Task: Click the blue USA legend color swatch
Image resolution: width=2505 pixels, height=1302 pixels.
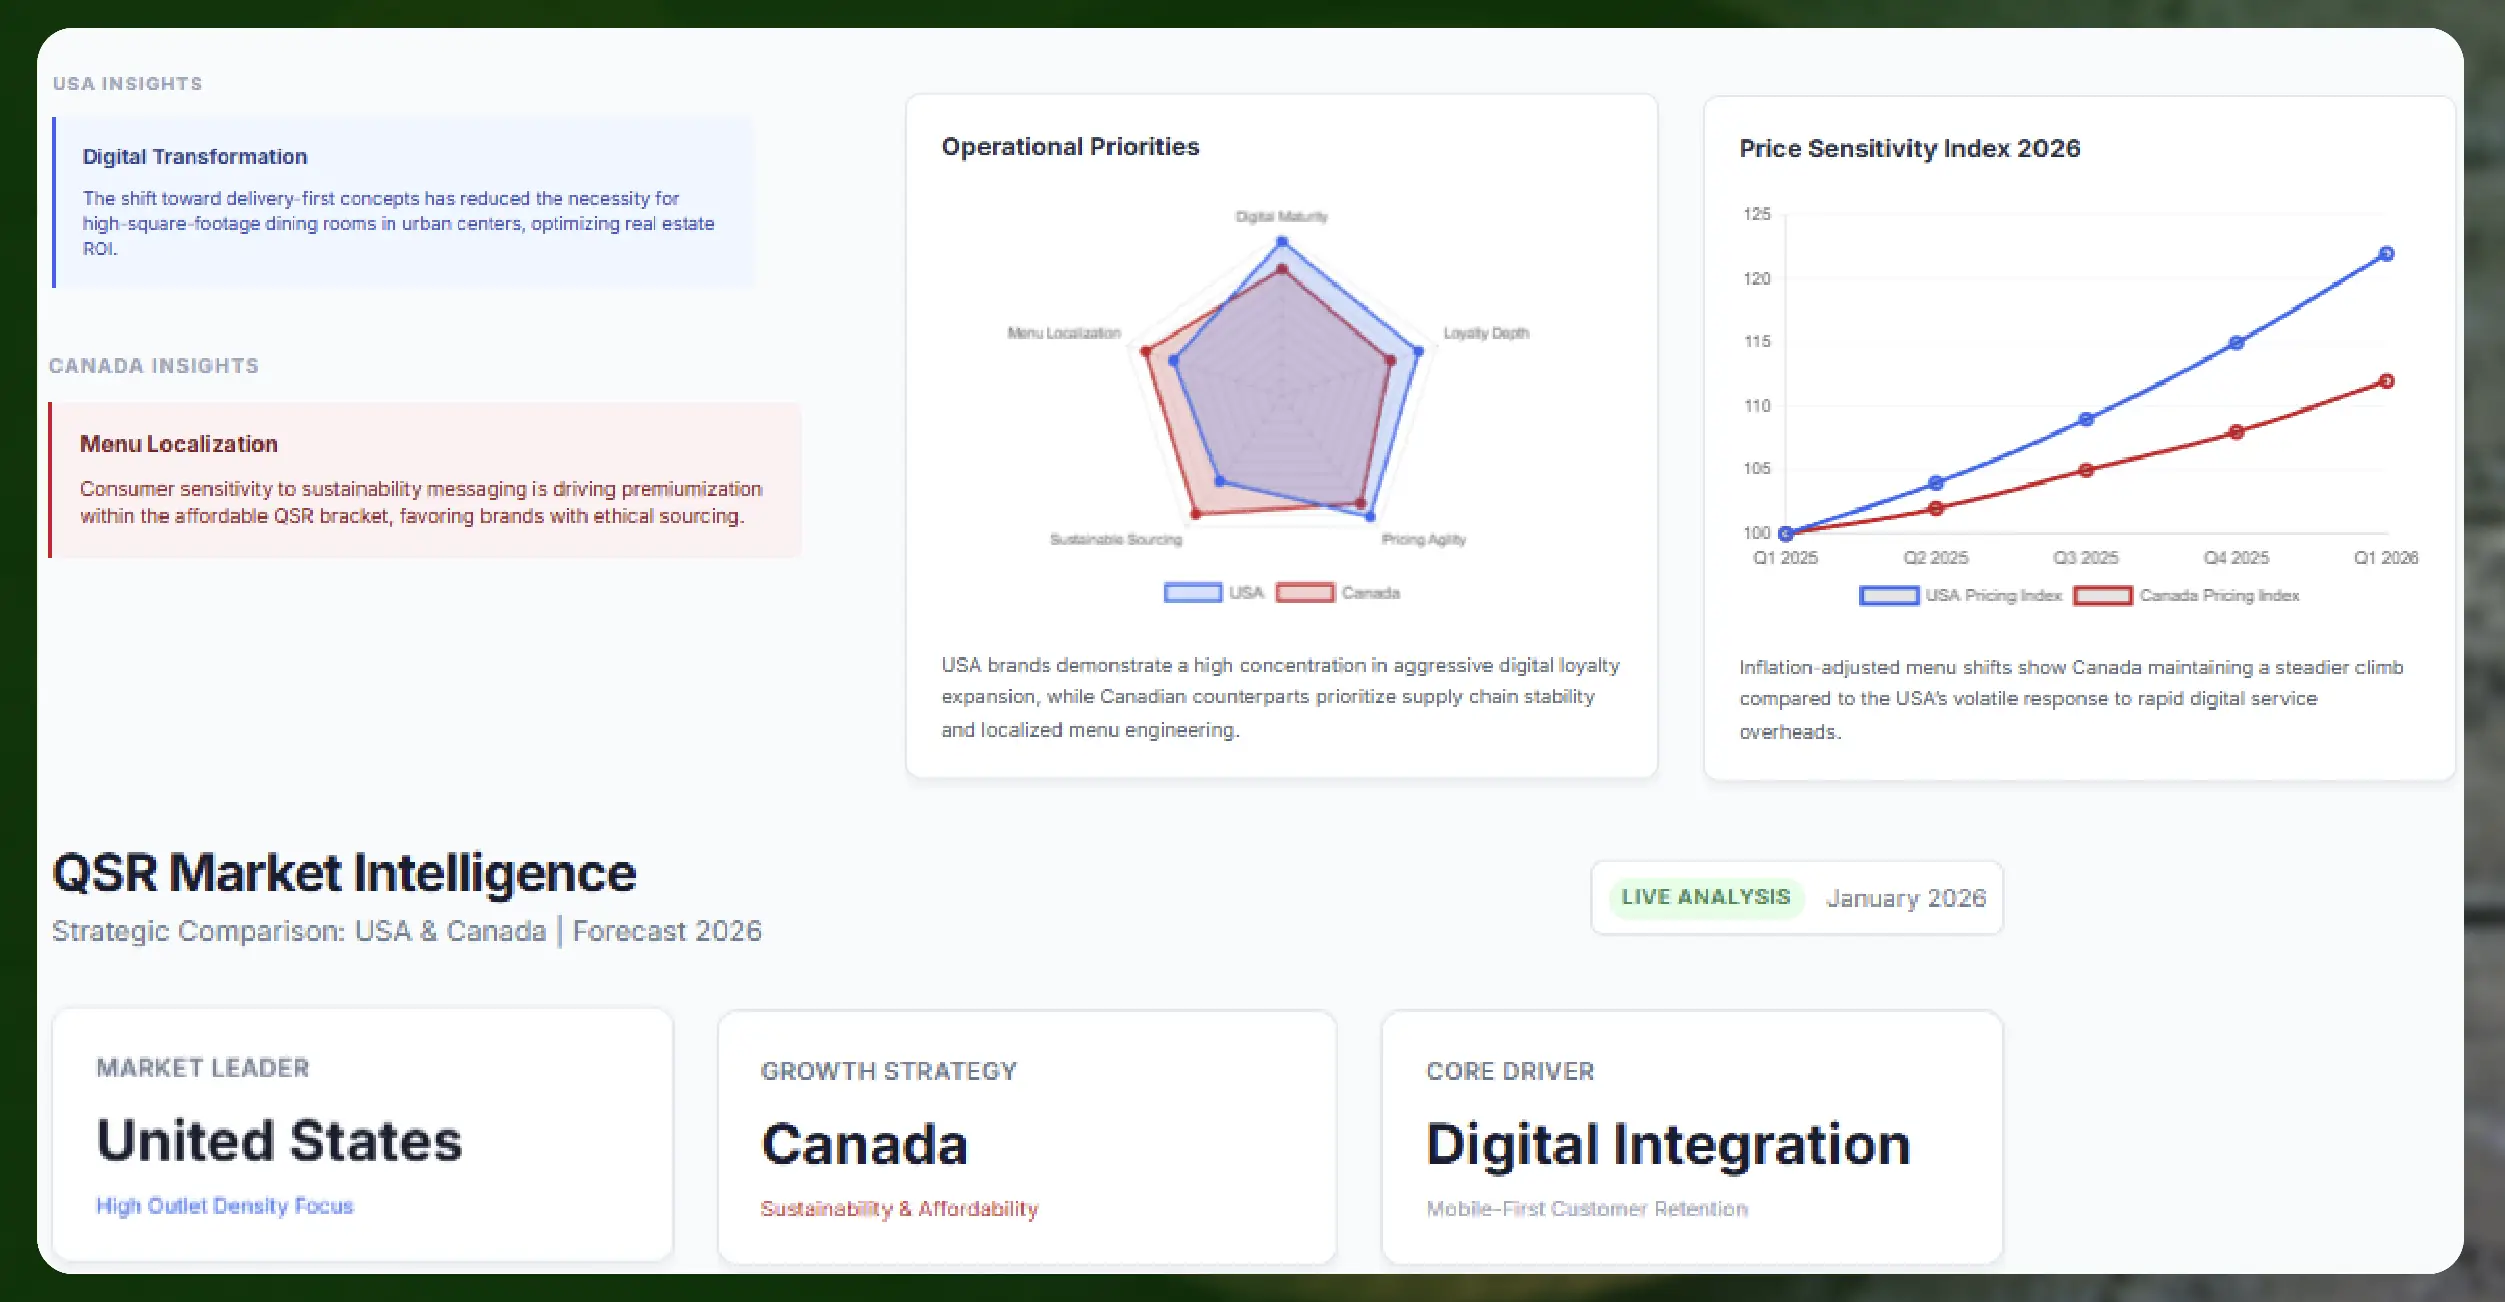Action: (x=1193, y=592)
